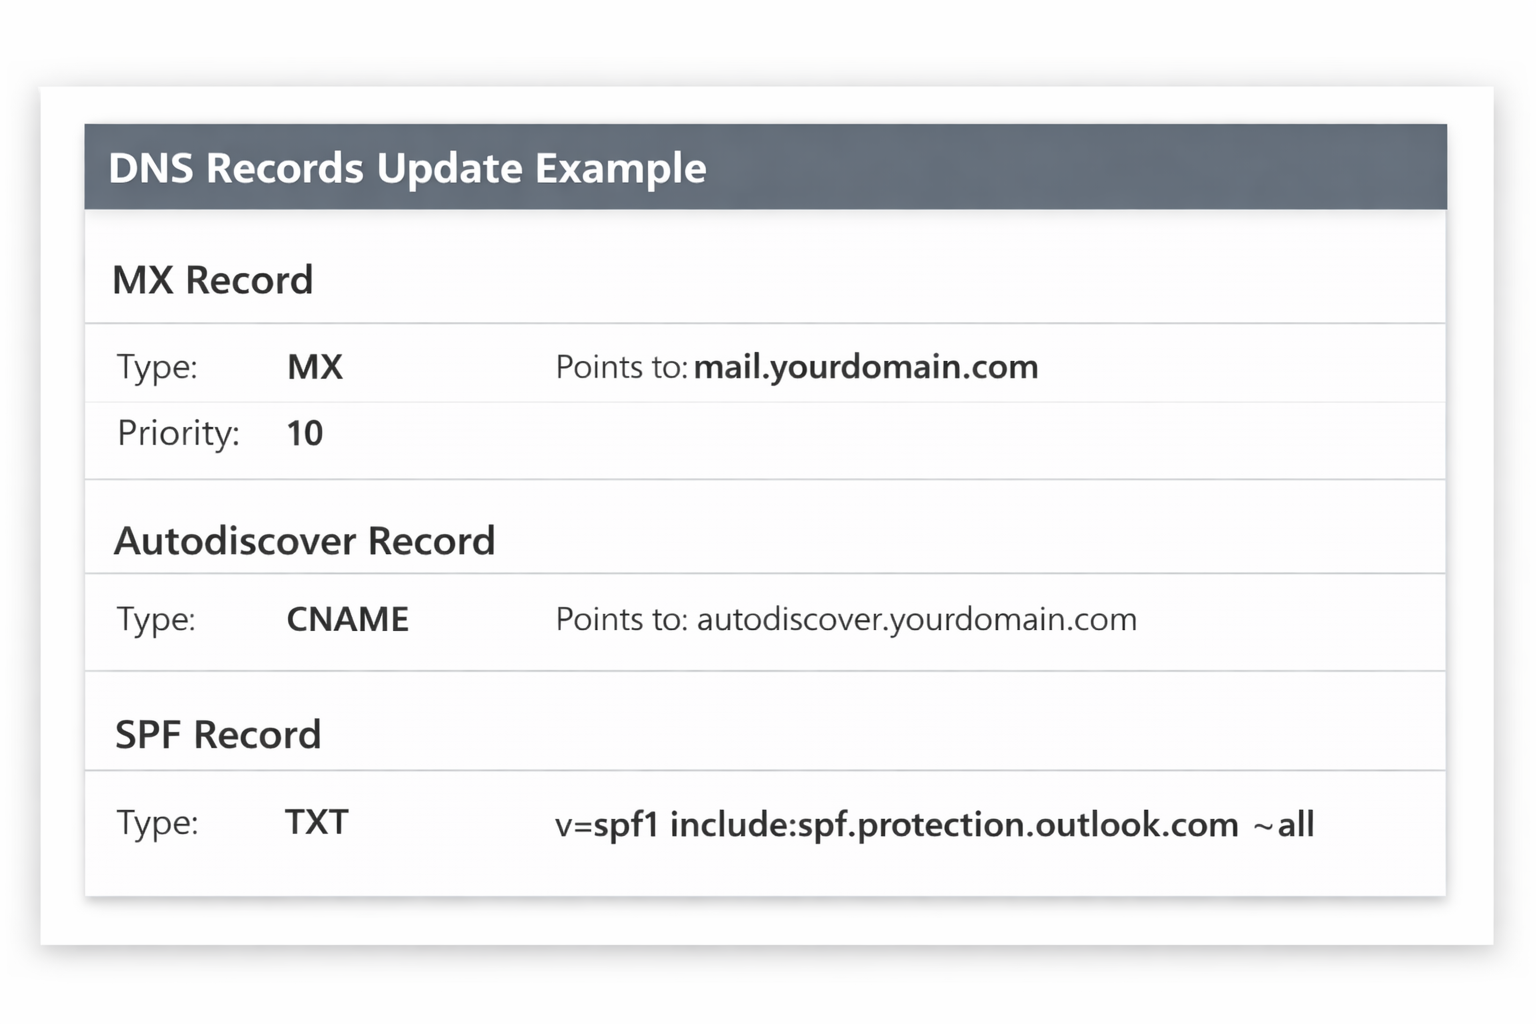This screenshot has width=1536, height=1024.
Task: Click the "DNS Records Update Example" title
Action: (x=407, y=168)
